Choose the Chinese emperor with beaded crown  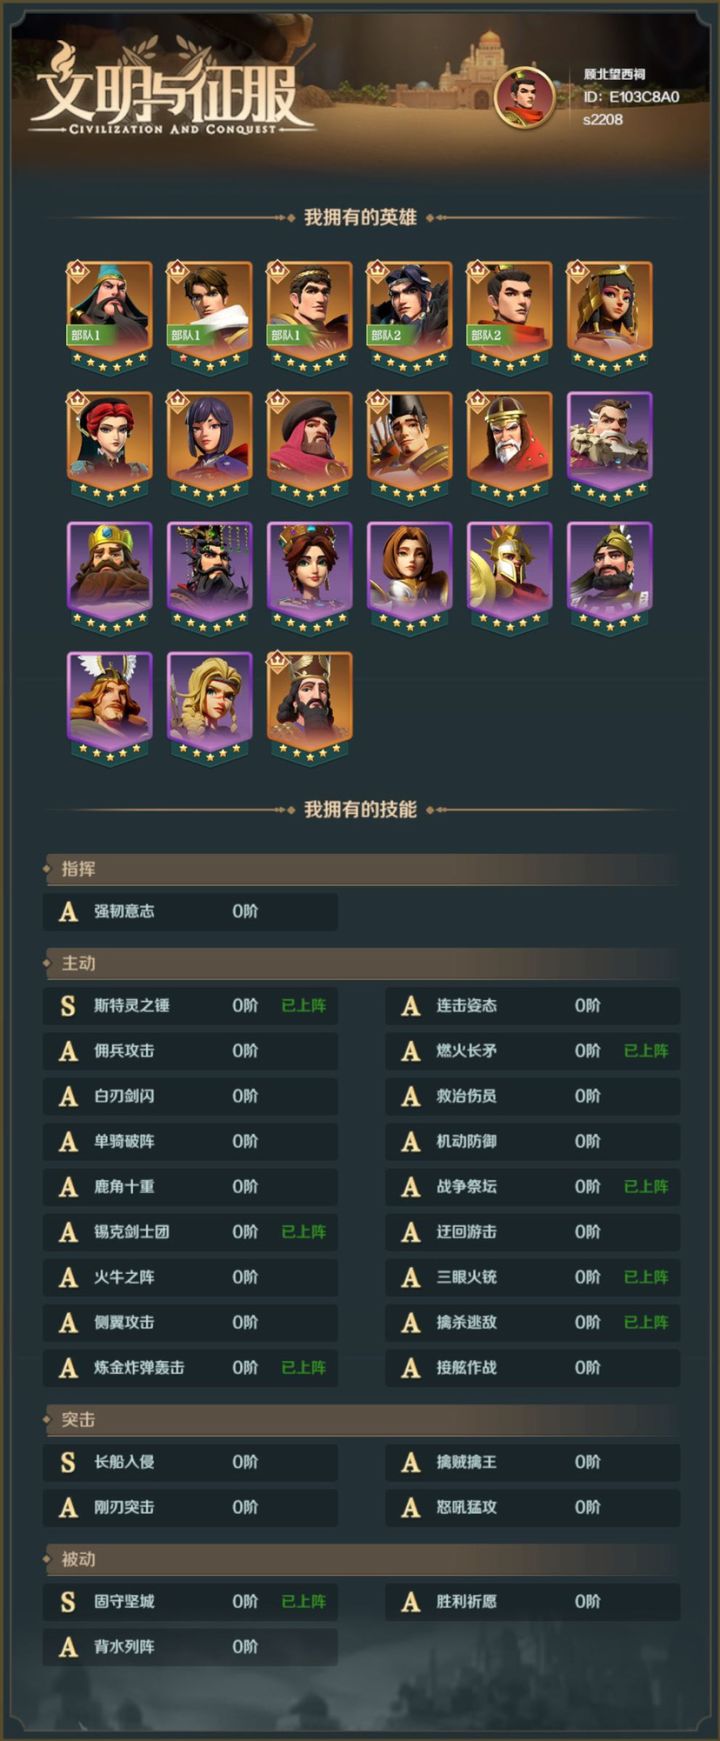point(210,576)
